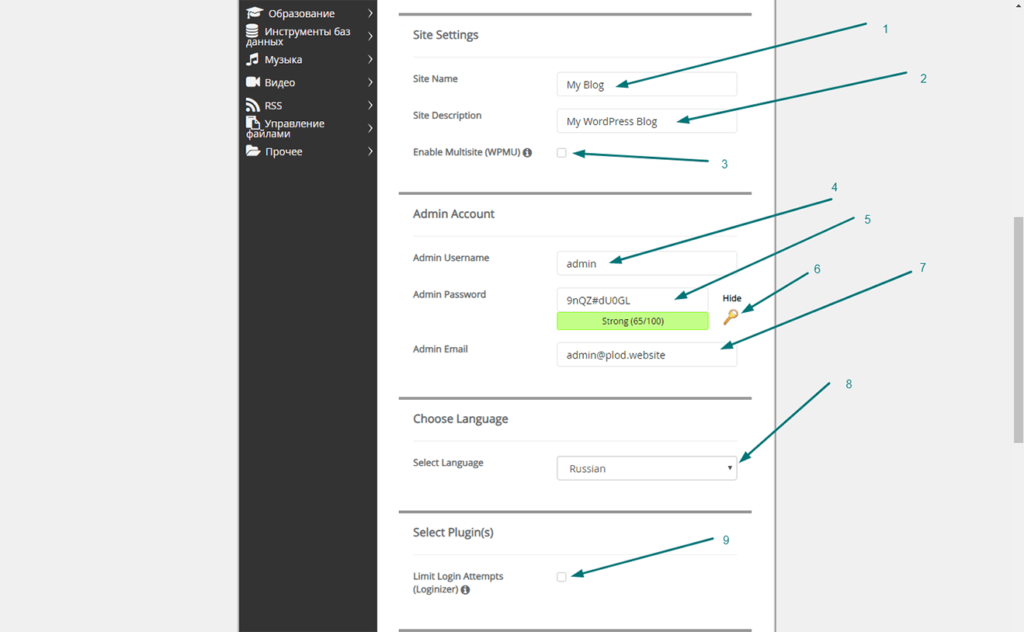This screenshot has width=1024, height=632.
Task: Tick the Limit Login Attempts checkbox
Action: pyautogui.click(x=562, y=577)
